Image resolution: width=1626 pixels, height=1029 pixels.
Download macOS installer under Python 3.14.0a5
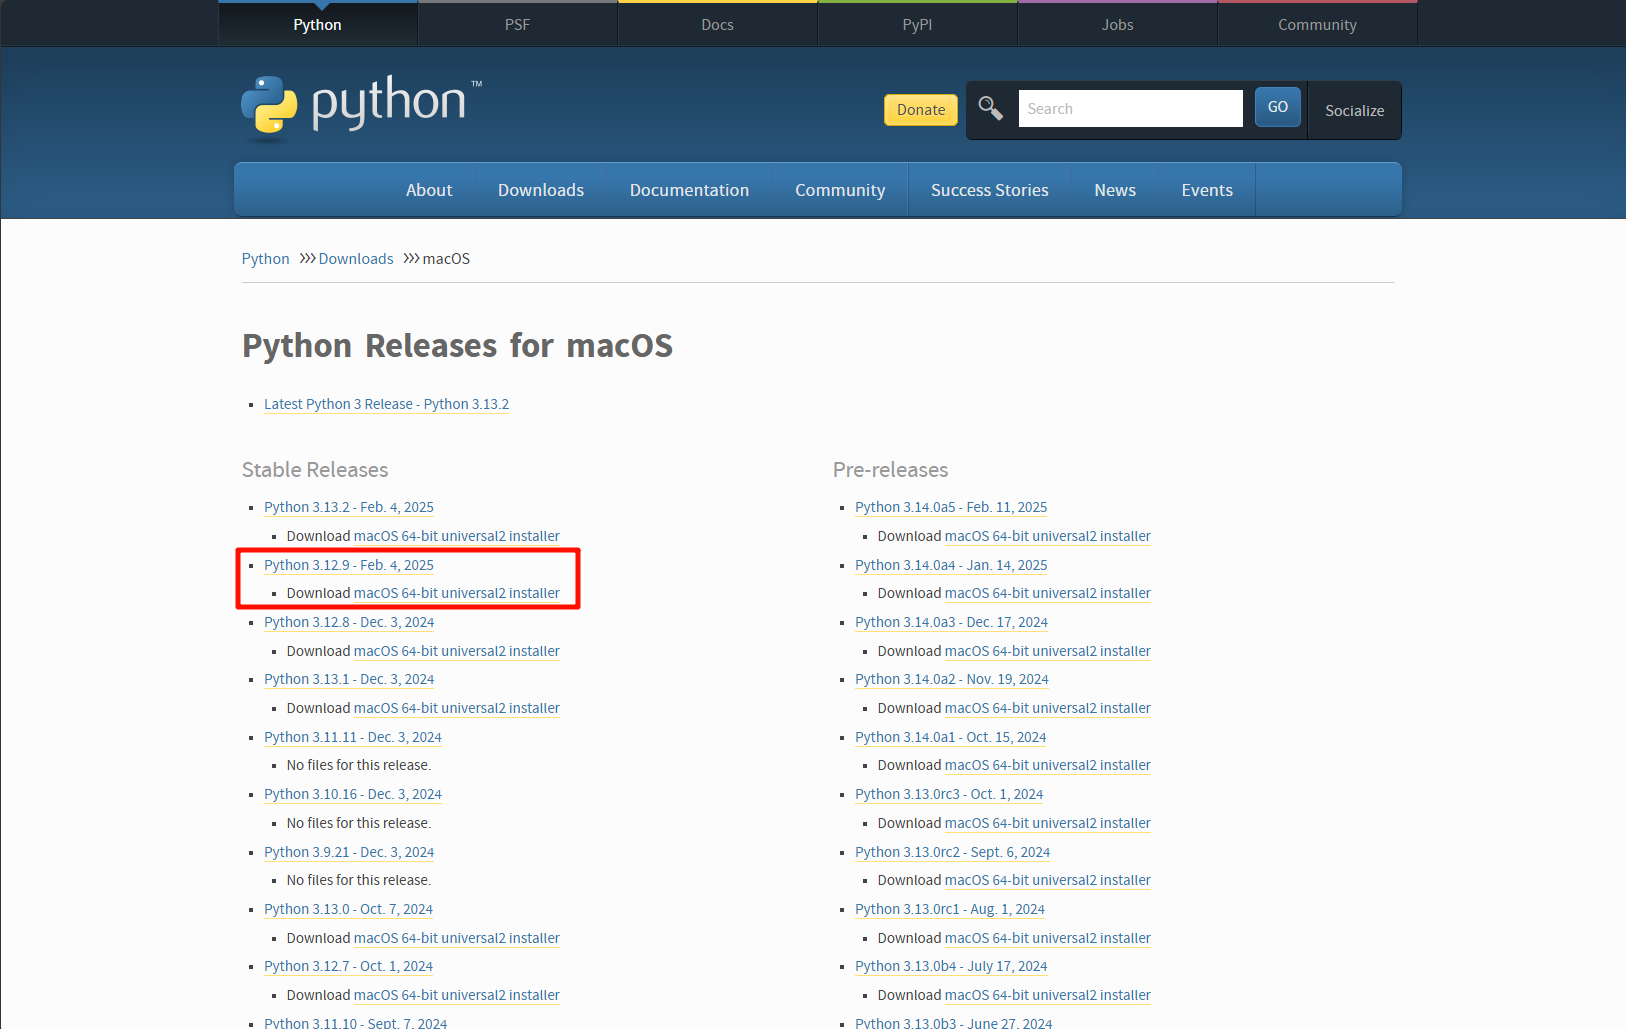[1048, 536]
